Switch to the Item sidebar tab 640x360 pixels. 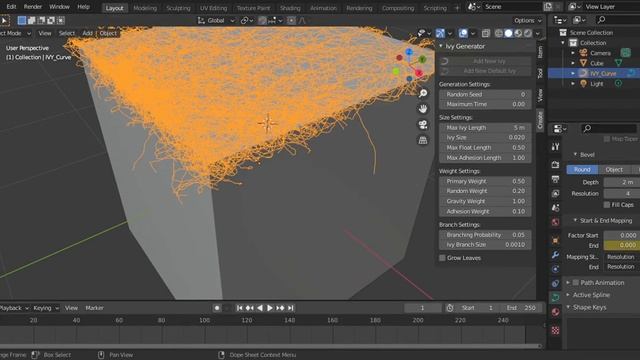point(540,52)
